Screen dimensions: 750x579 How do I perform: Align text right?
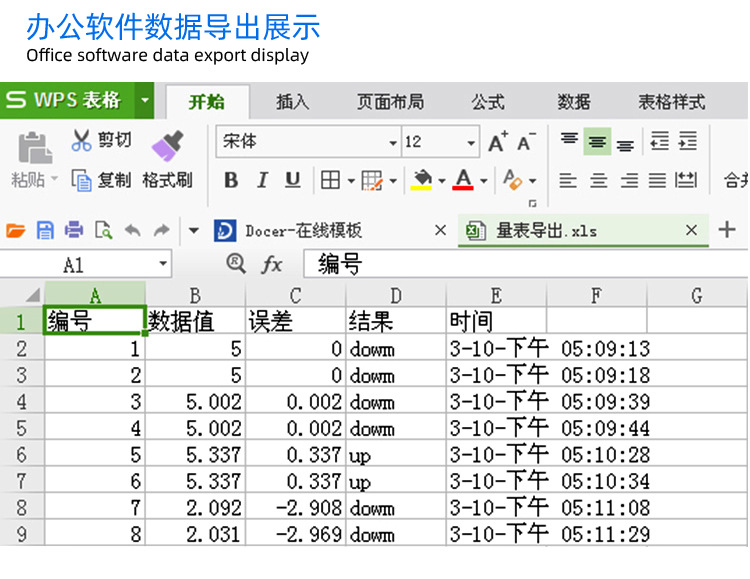pos(629,180)
